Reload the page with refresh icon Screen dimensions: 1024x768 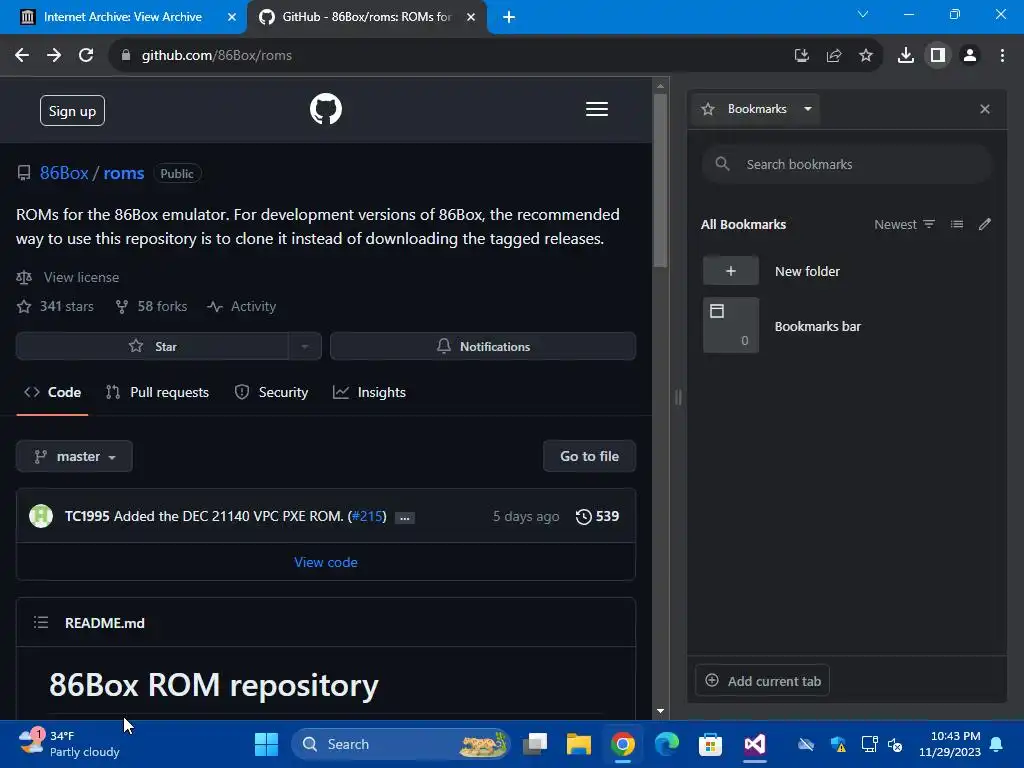point(86,56)
